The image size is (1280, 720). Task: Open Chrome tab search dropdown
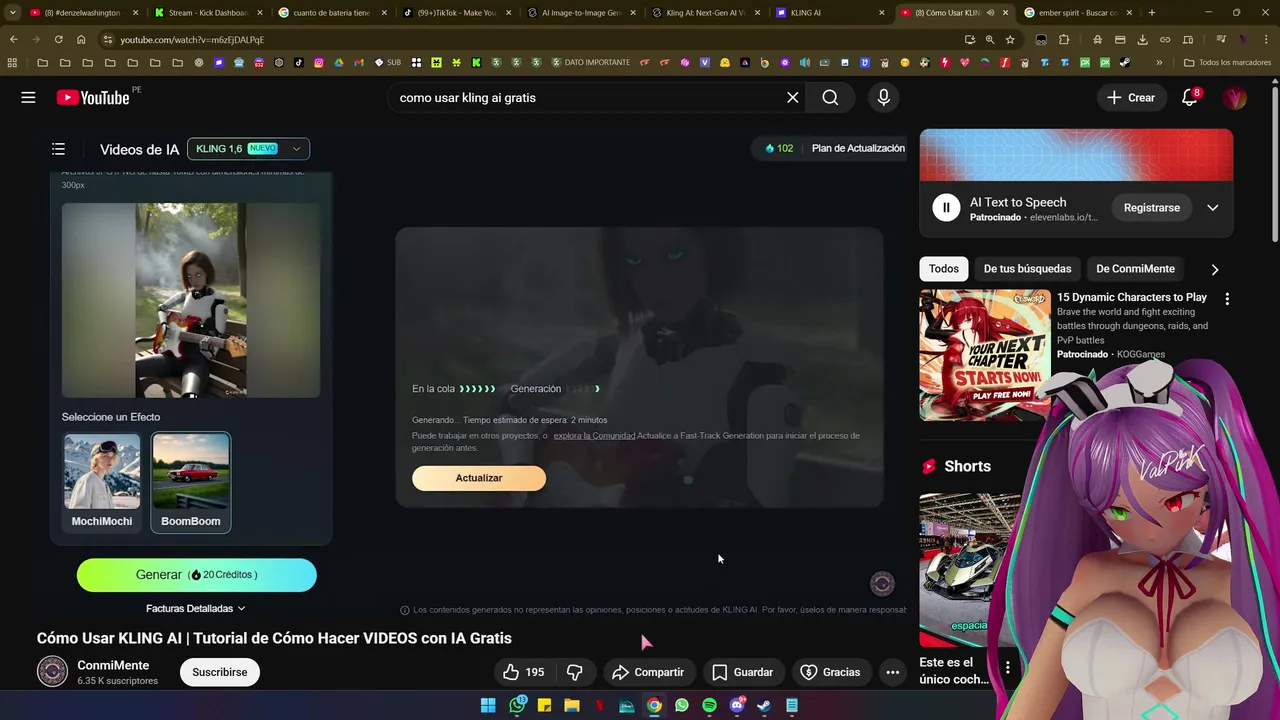pyautogui.click(x=12, y=12)
